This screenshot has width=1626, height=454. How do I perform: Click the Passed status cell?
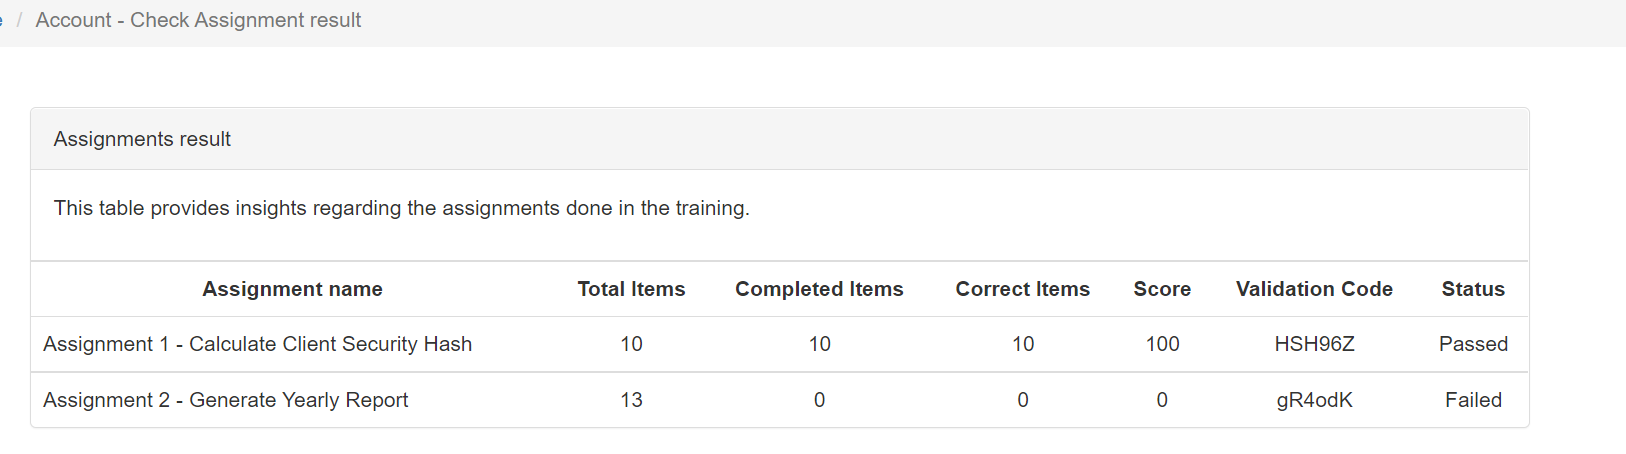[1473, 344]
